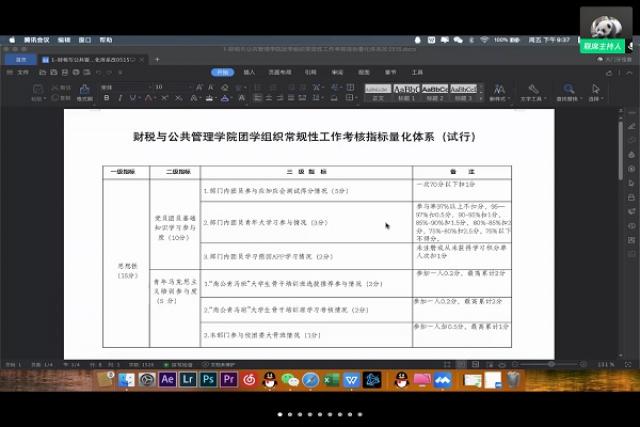The width and height of the screenshot is (640, 427).
Task: Click the zoom in plus button
Action: (584, 364)
